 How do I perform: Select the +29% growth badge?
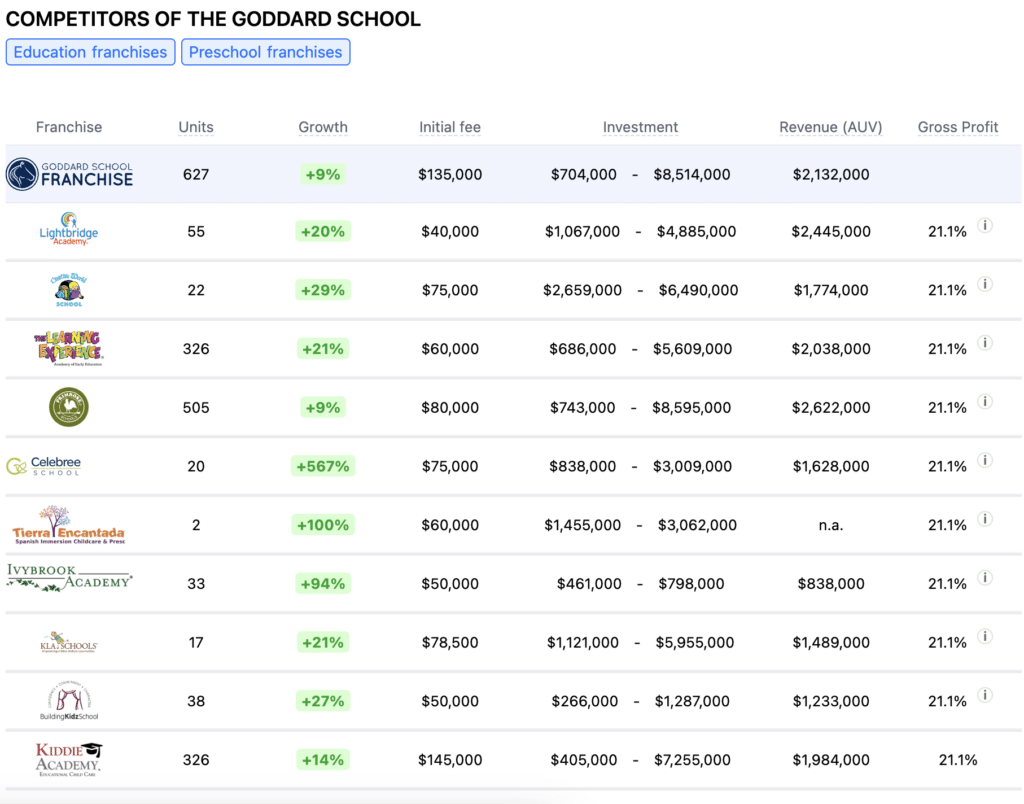(323, 290)
